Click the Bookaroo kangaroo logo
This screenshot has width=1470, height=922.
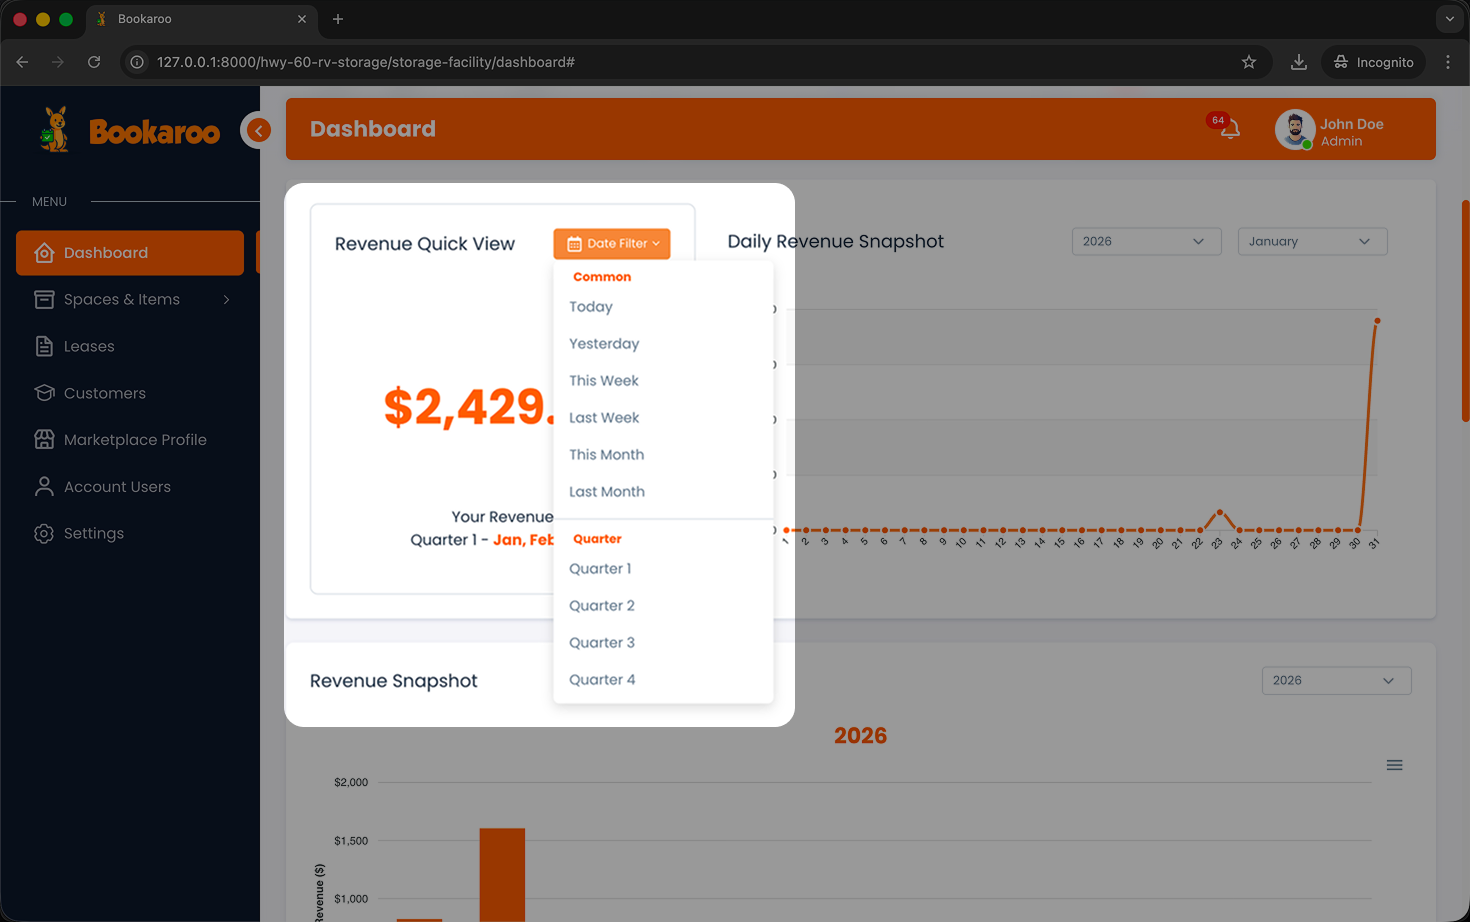tap(55, 130)
